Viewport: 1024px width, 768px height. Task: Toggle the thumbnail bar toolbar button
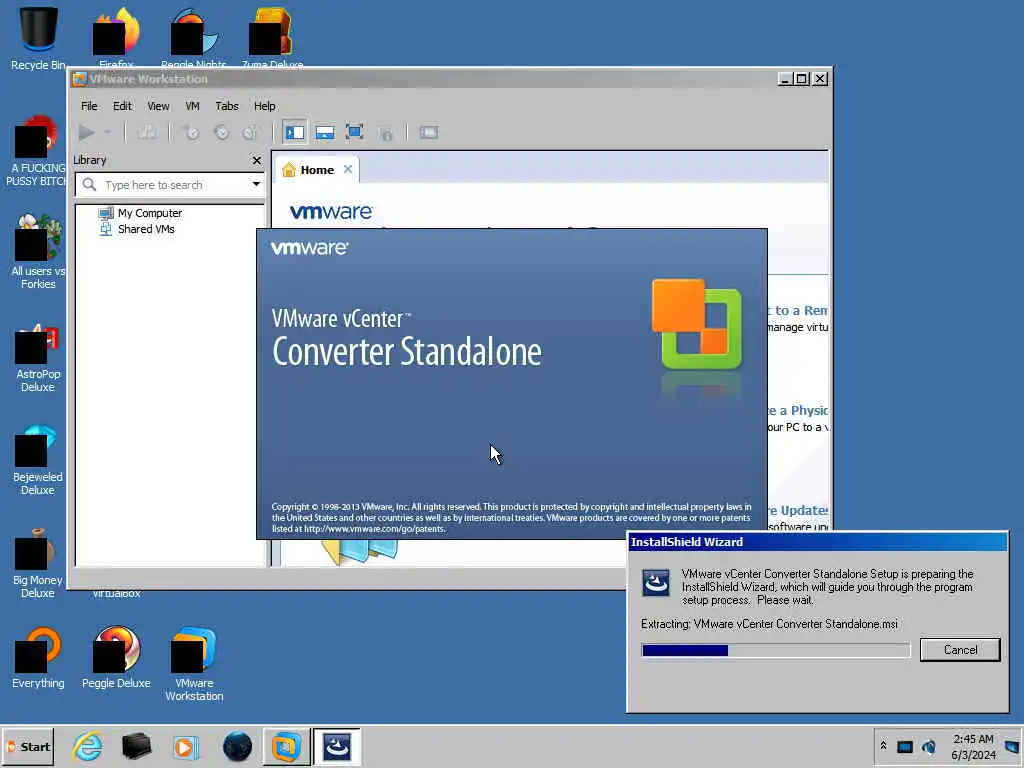point(325,133)
